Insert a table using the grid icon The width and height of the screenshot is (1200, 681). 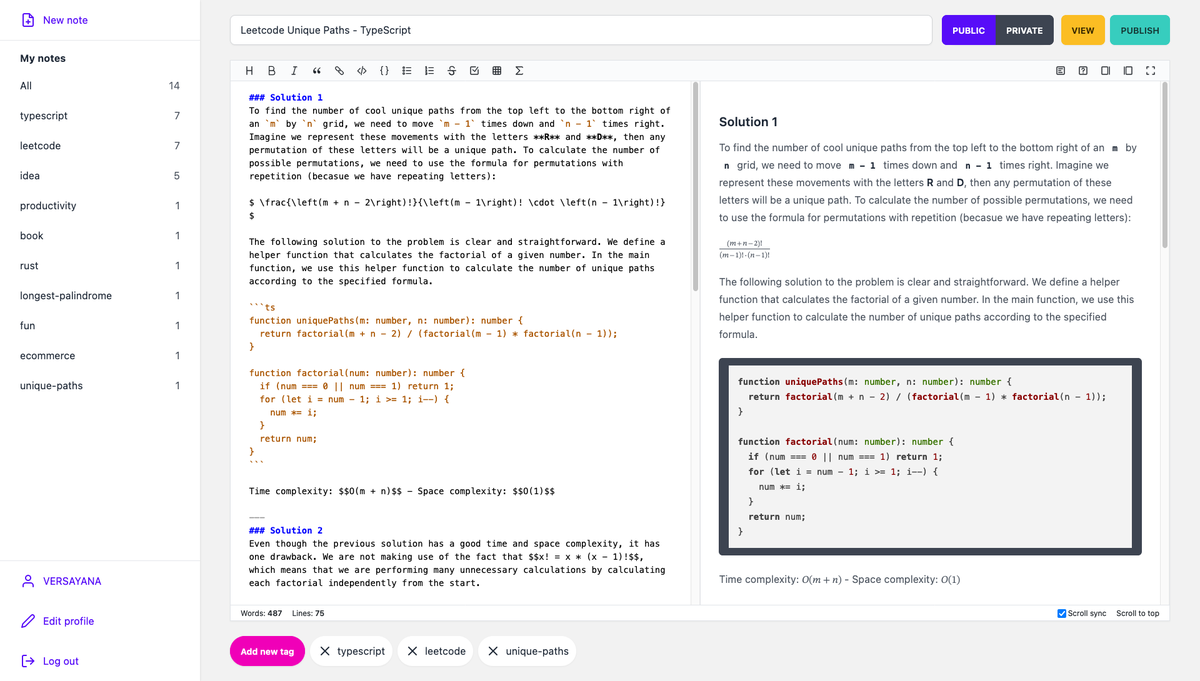(497, 71)
